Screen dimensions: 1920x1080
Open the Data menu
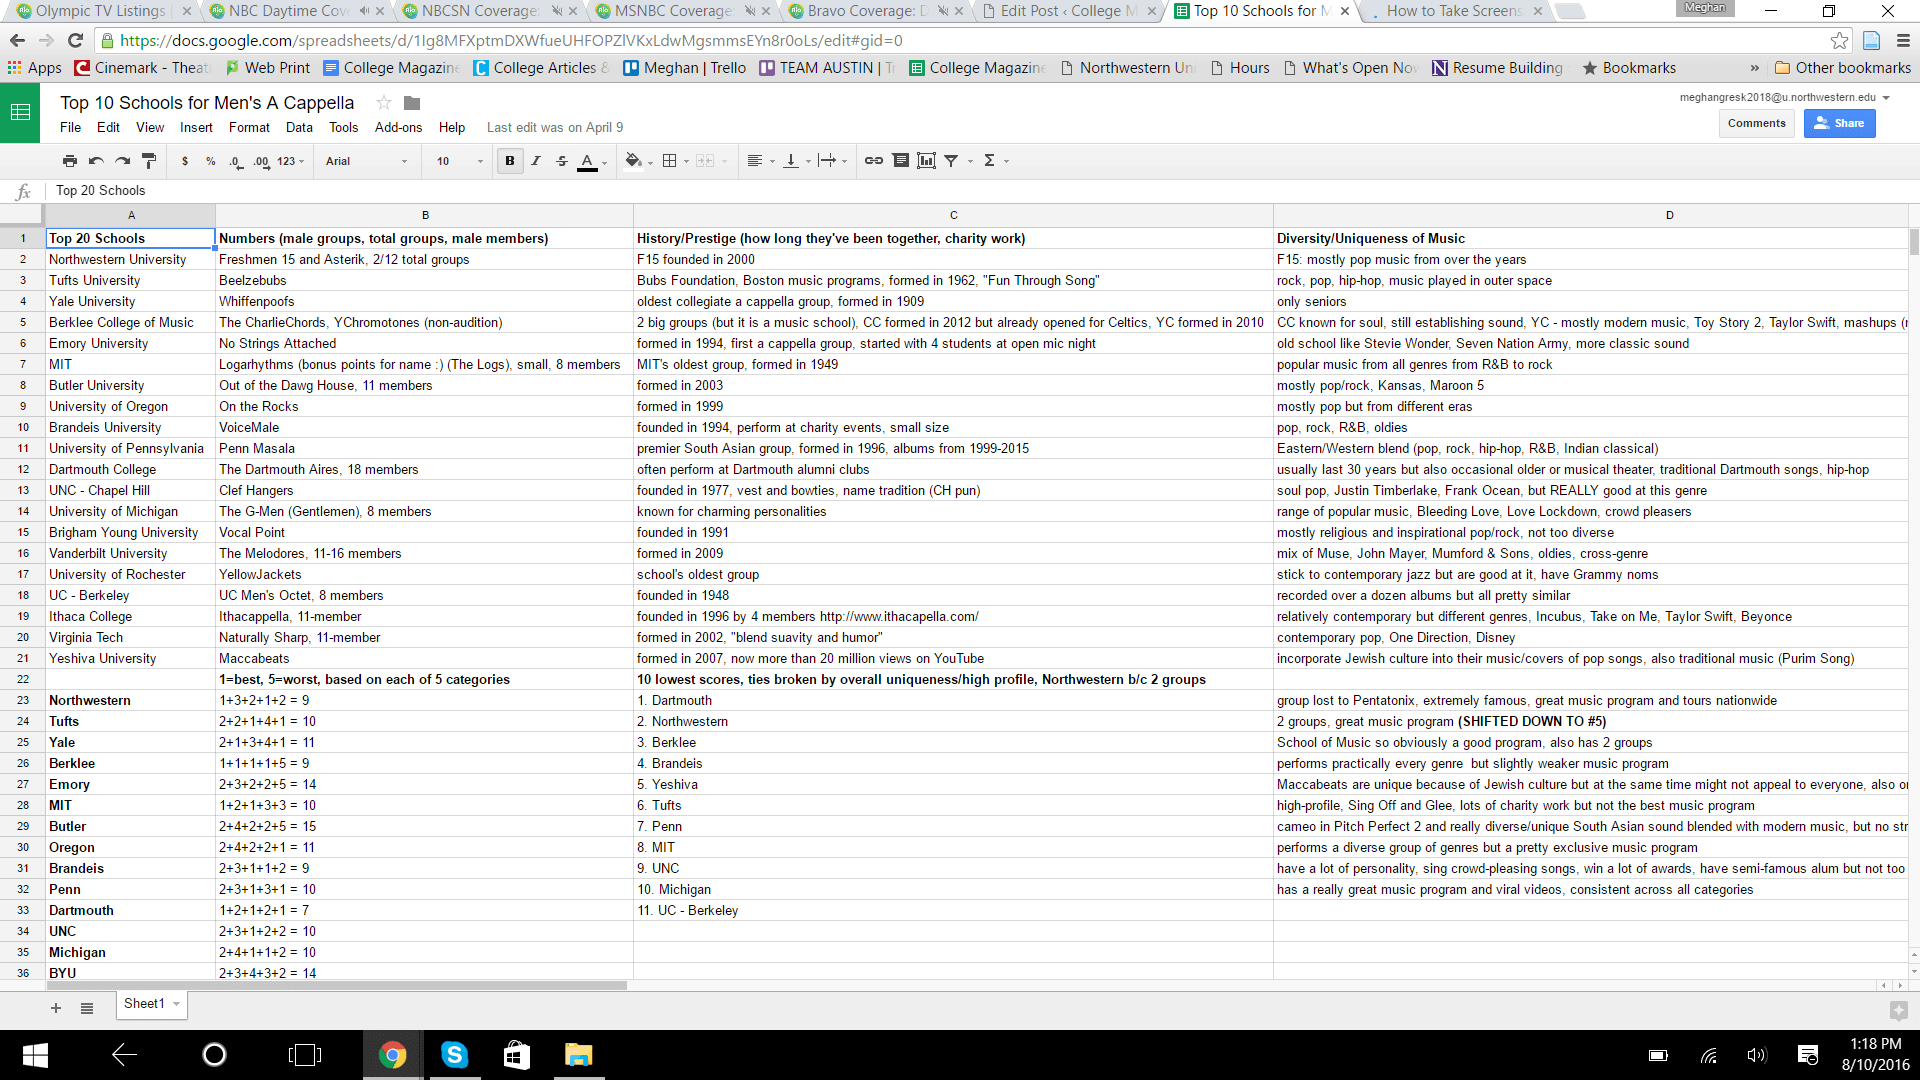click(x=299, y=127)
